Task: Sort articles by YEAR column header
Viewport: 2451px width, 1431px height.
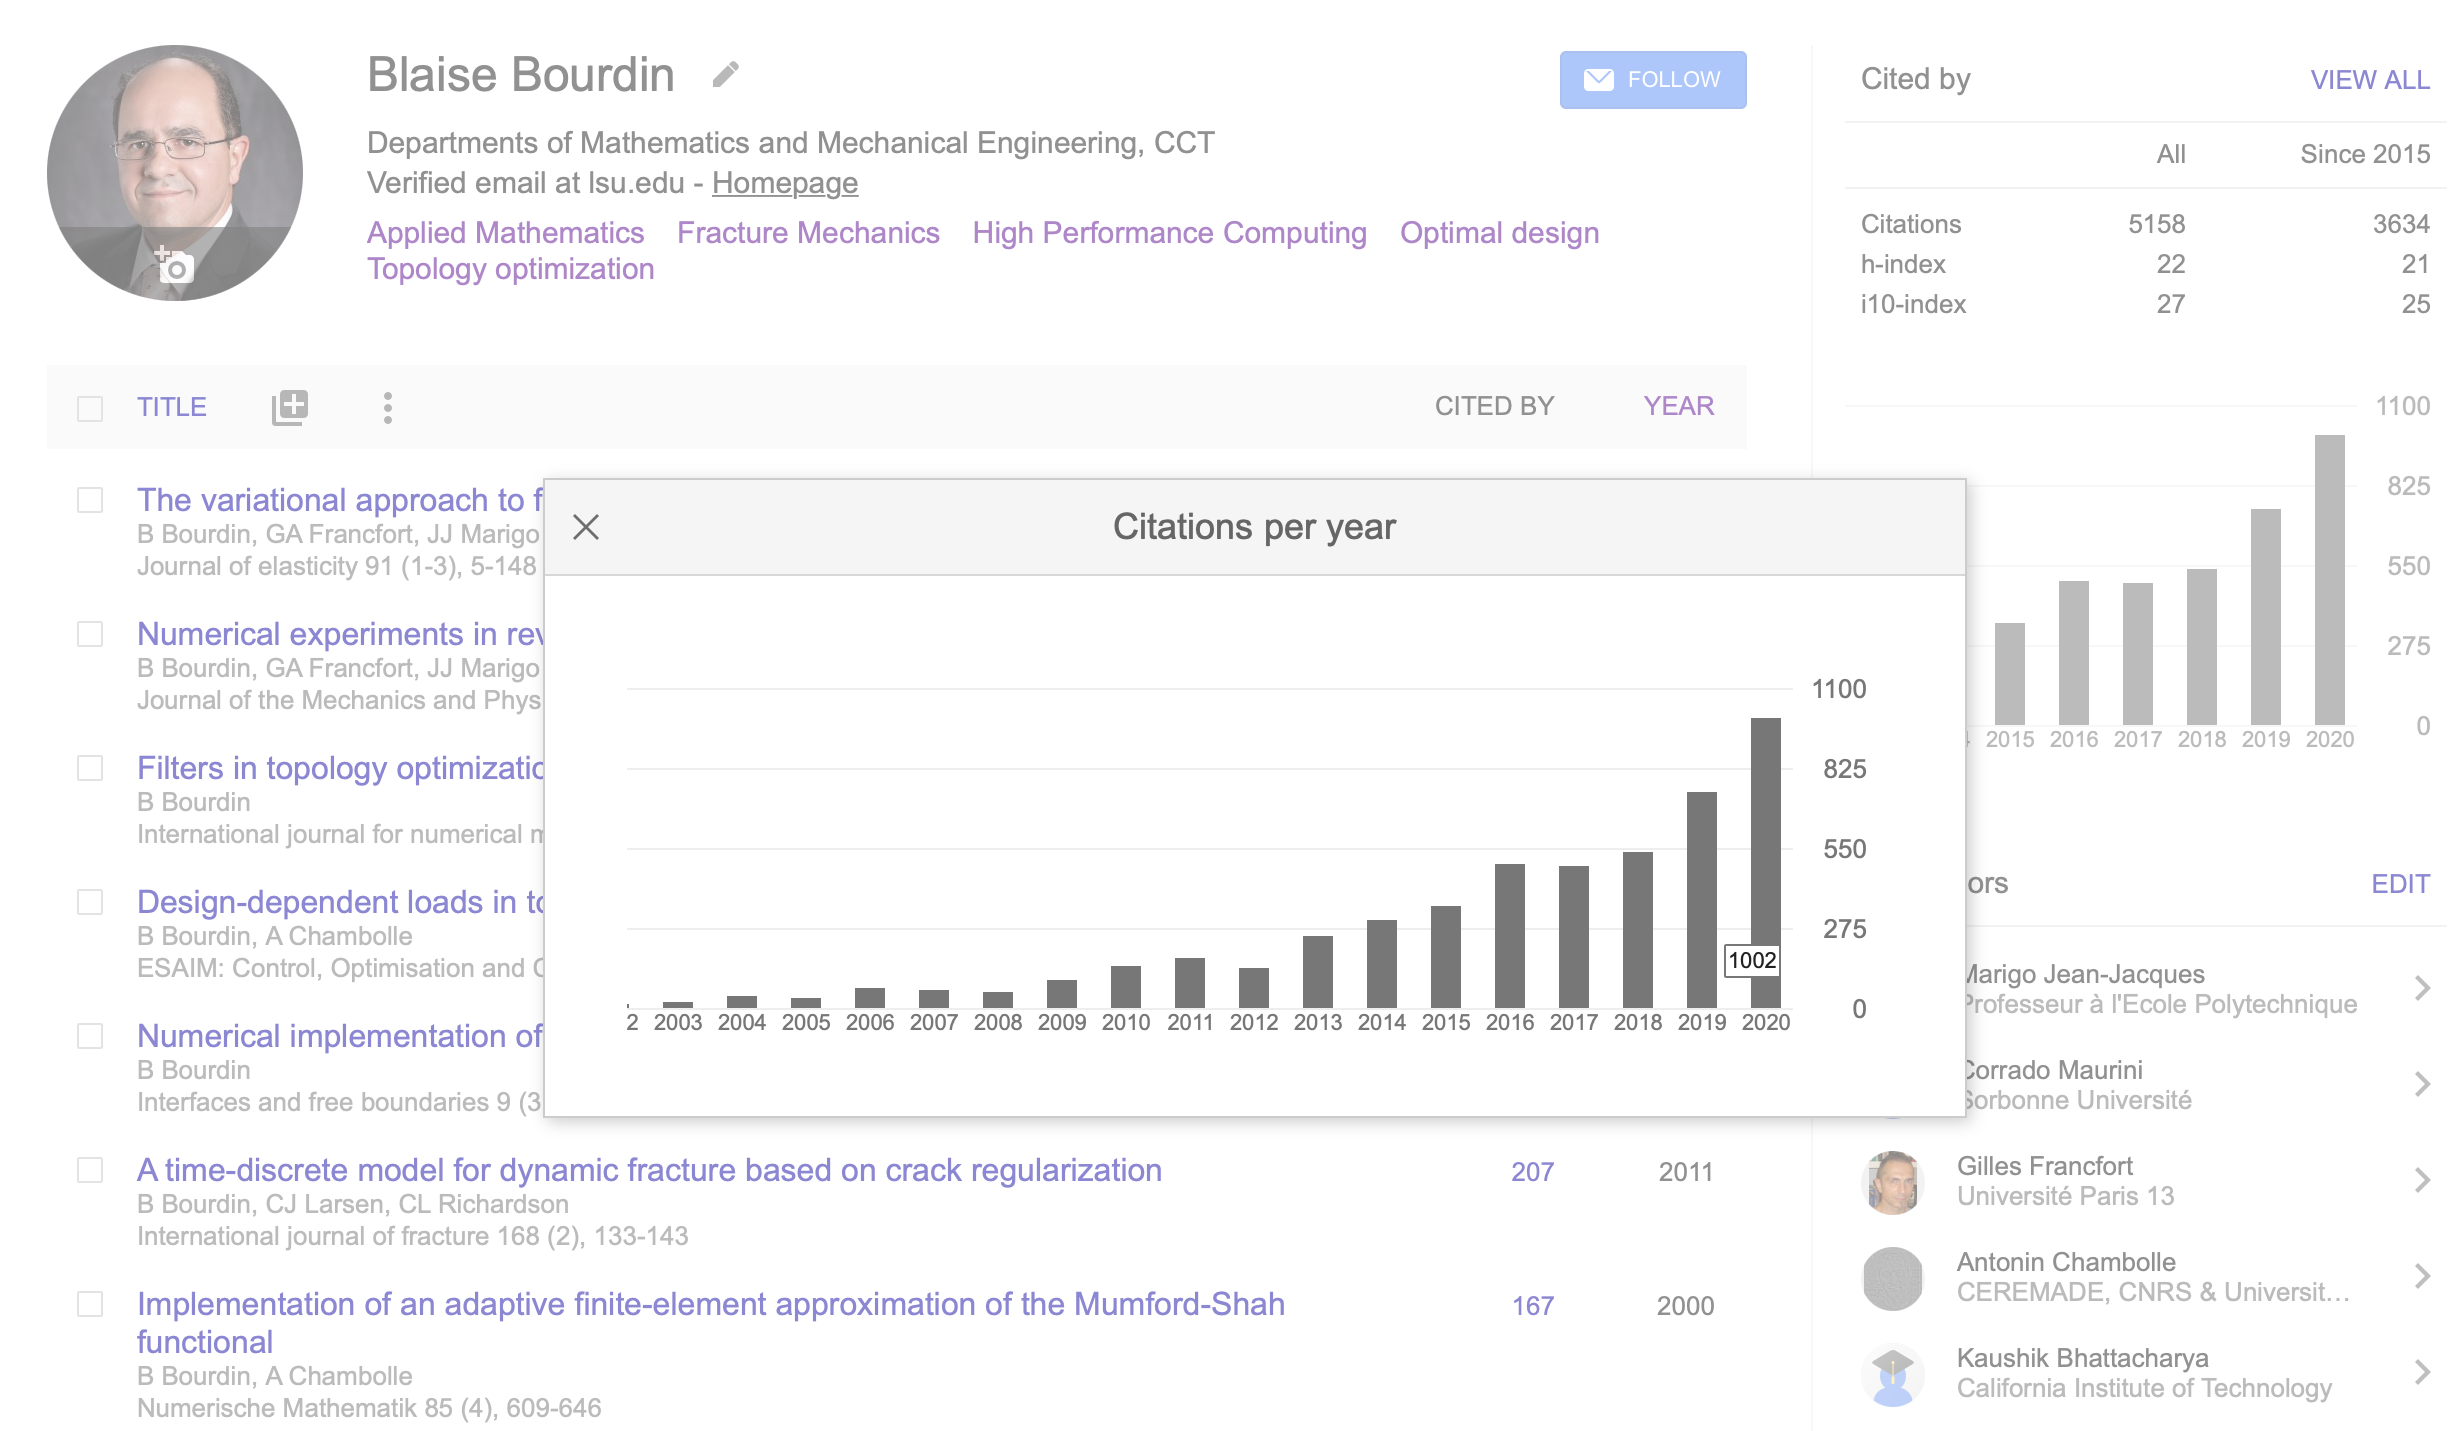Action: [1678, 406]
